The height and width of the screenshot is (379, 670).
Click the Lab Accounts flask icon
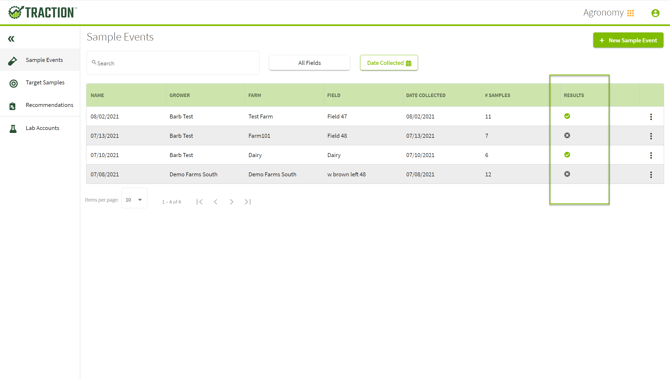[x=13, y=129]
